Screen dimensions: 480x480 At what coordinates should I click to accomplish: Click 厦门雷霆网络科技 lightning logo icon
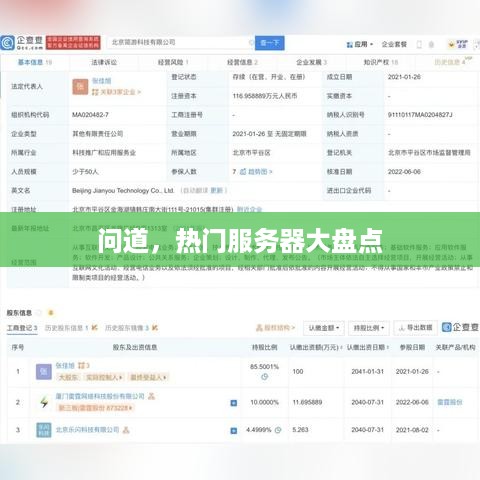(44, 402)
